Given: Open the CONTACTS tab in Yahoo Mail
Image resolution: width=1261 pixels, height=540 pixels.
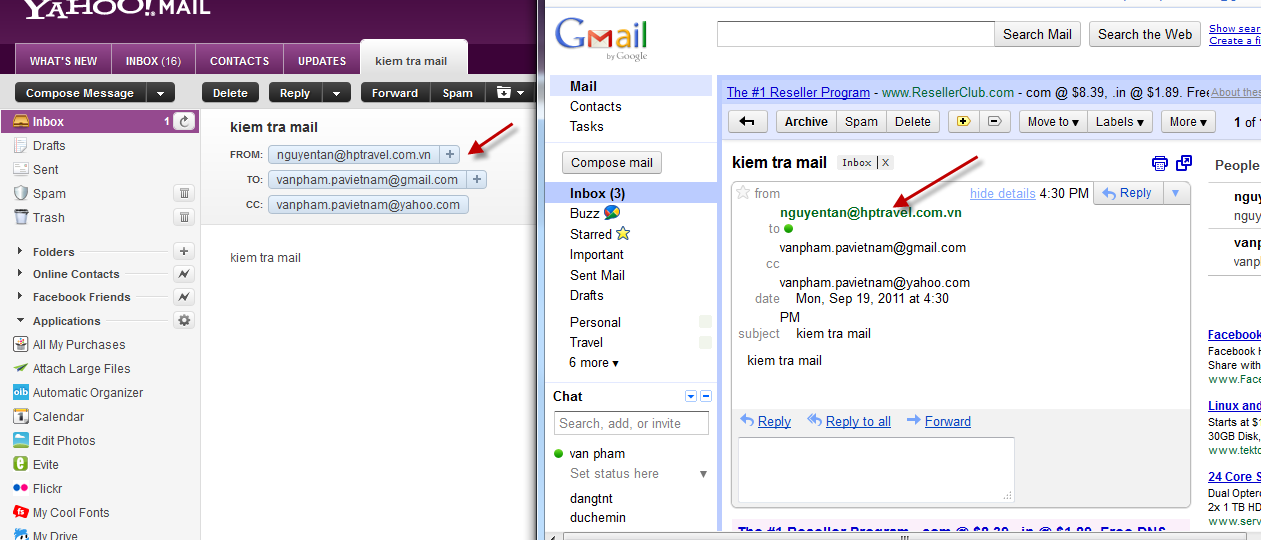Looking at the screenshot, I should pyautogui.click(x=239, y=61).
